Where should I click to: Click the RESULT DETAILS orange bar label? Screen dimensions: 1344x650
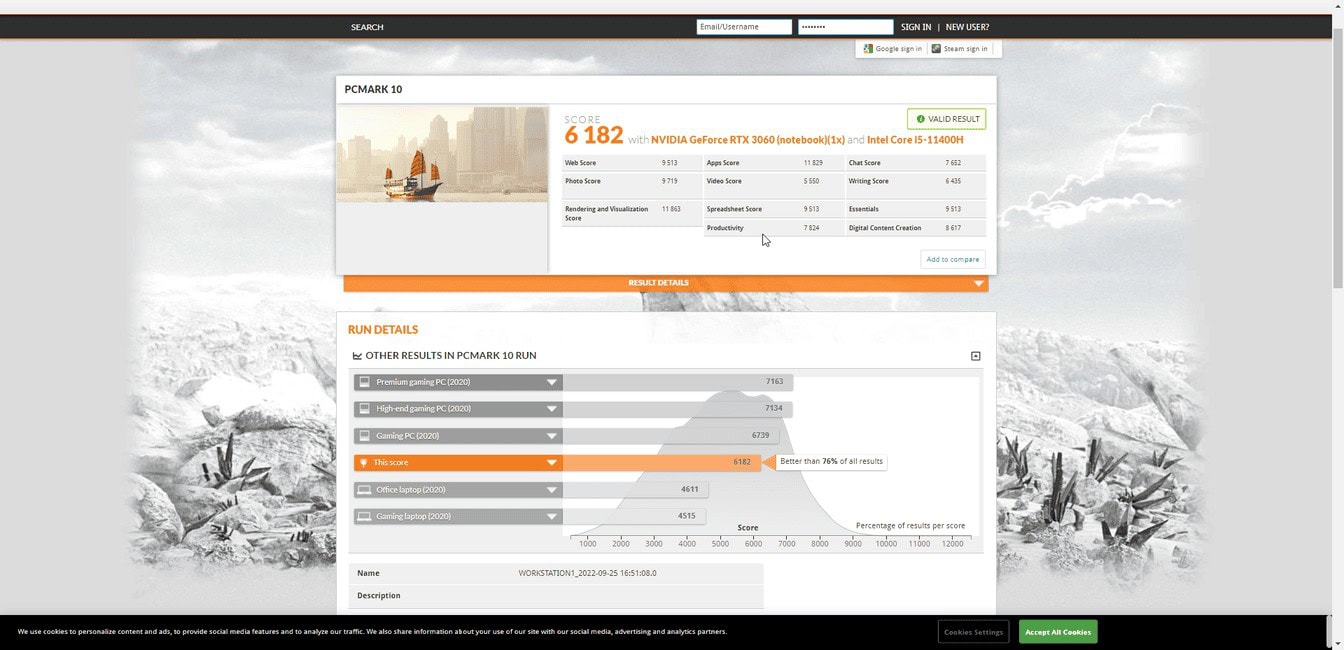coord(658,283)
